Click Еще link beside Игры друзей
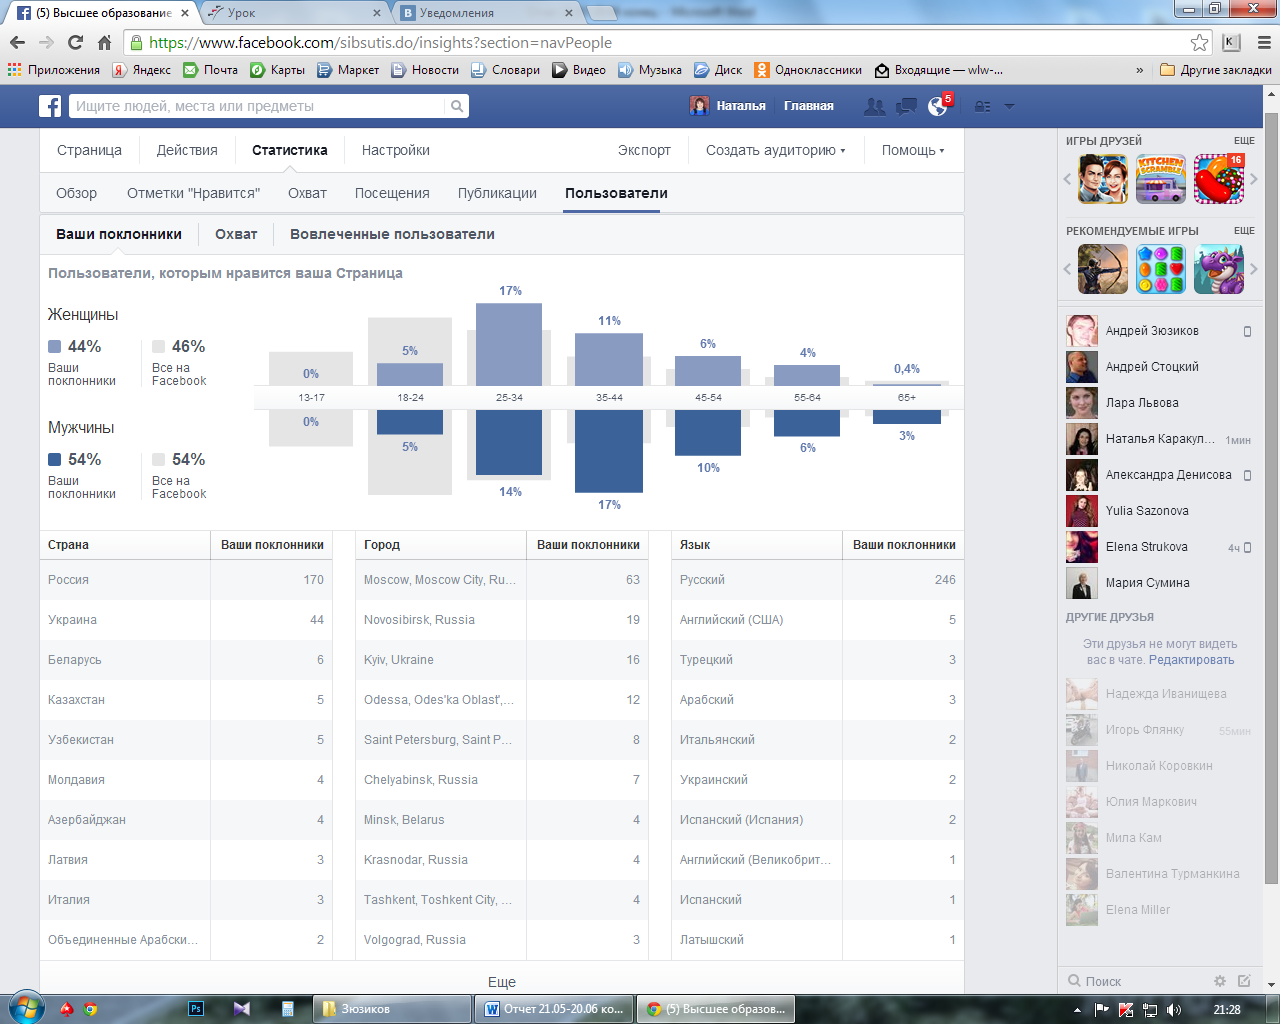Image resolution: width=1280 pixels, height=1024 pixels. pos(1244,141)
